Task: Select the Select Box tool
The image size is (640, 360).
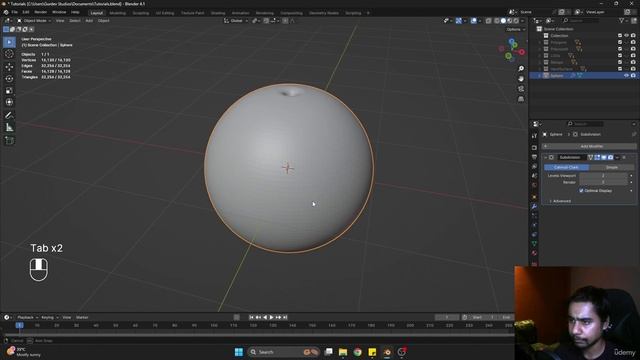Action: click(9, 42)
